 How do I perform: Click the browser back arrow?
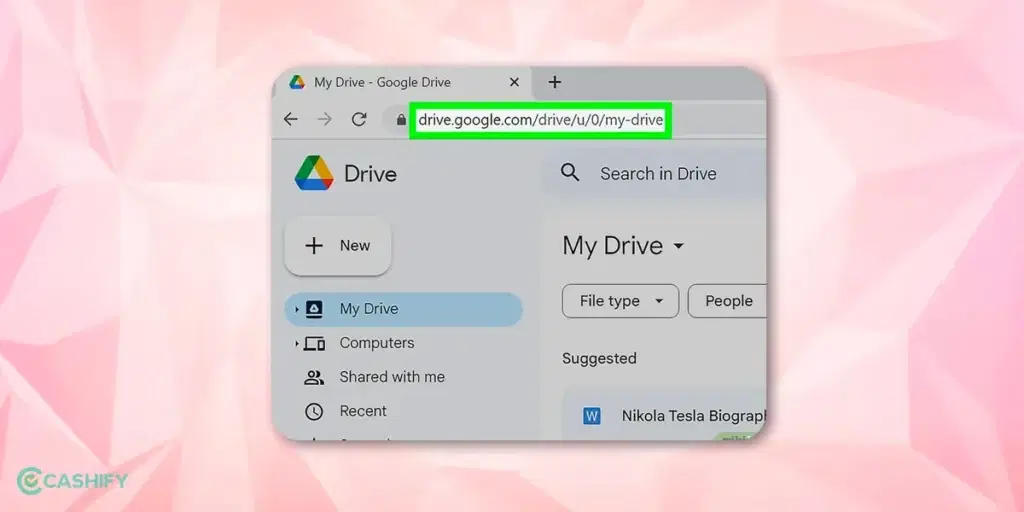[x=291, y=120]
